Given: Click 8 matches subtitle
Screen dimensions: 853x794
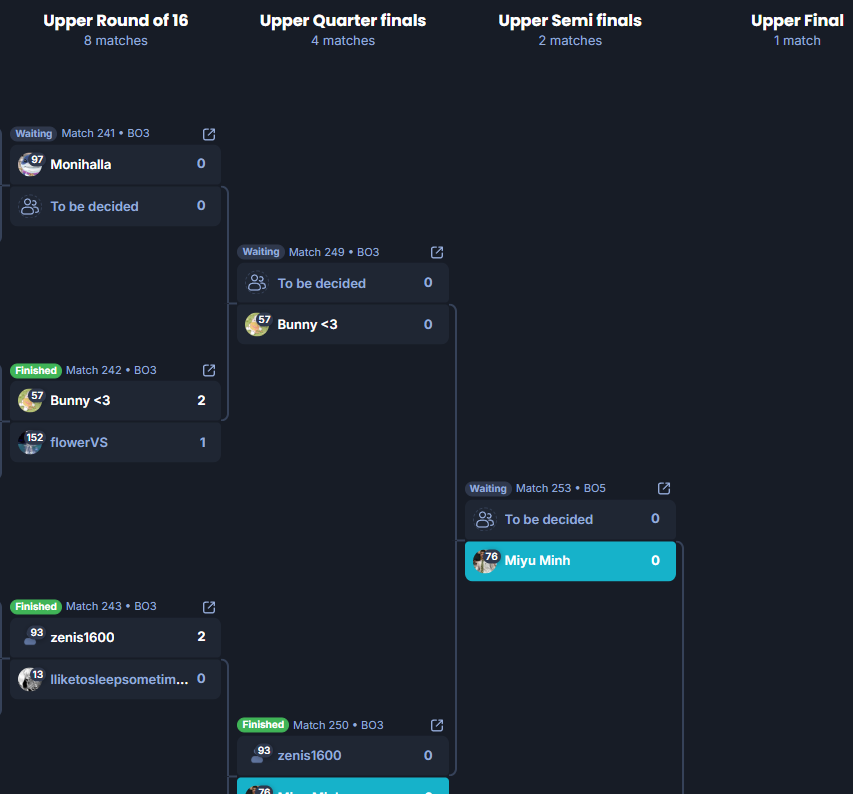Looking at the screenshot, I should [x=116, y=41].
